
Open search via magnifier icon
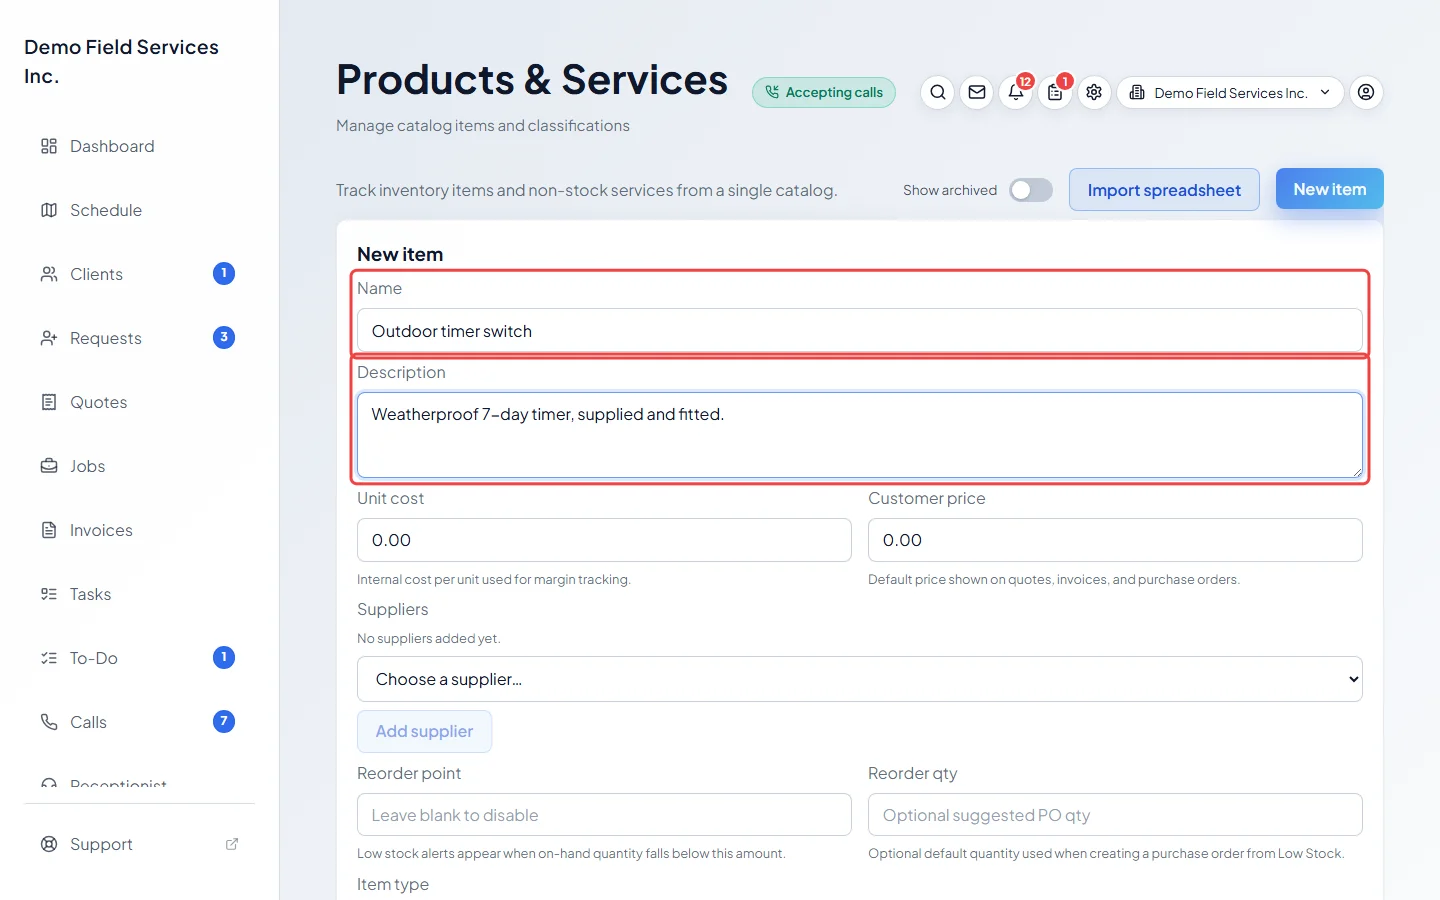click(937, 93)
